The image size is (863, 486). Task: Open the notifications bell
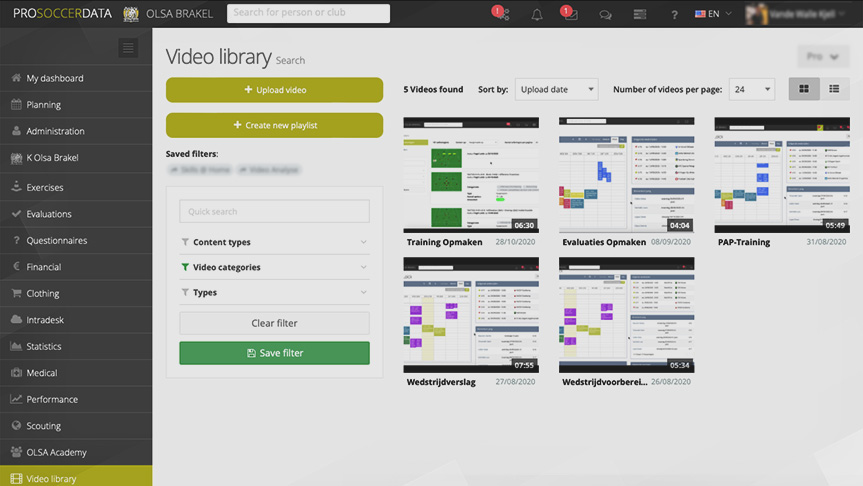537,15
